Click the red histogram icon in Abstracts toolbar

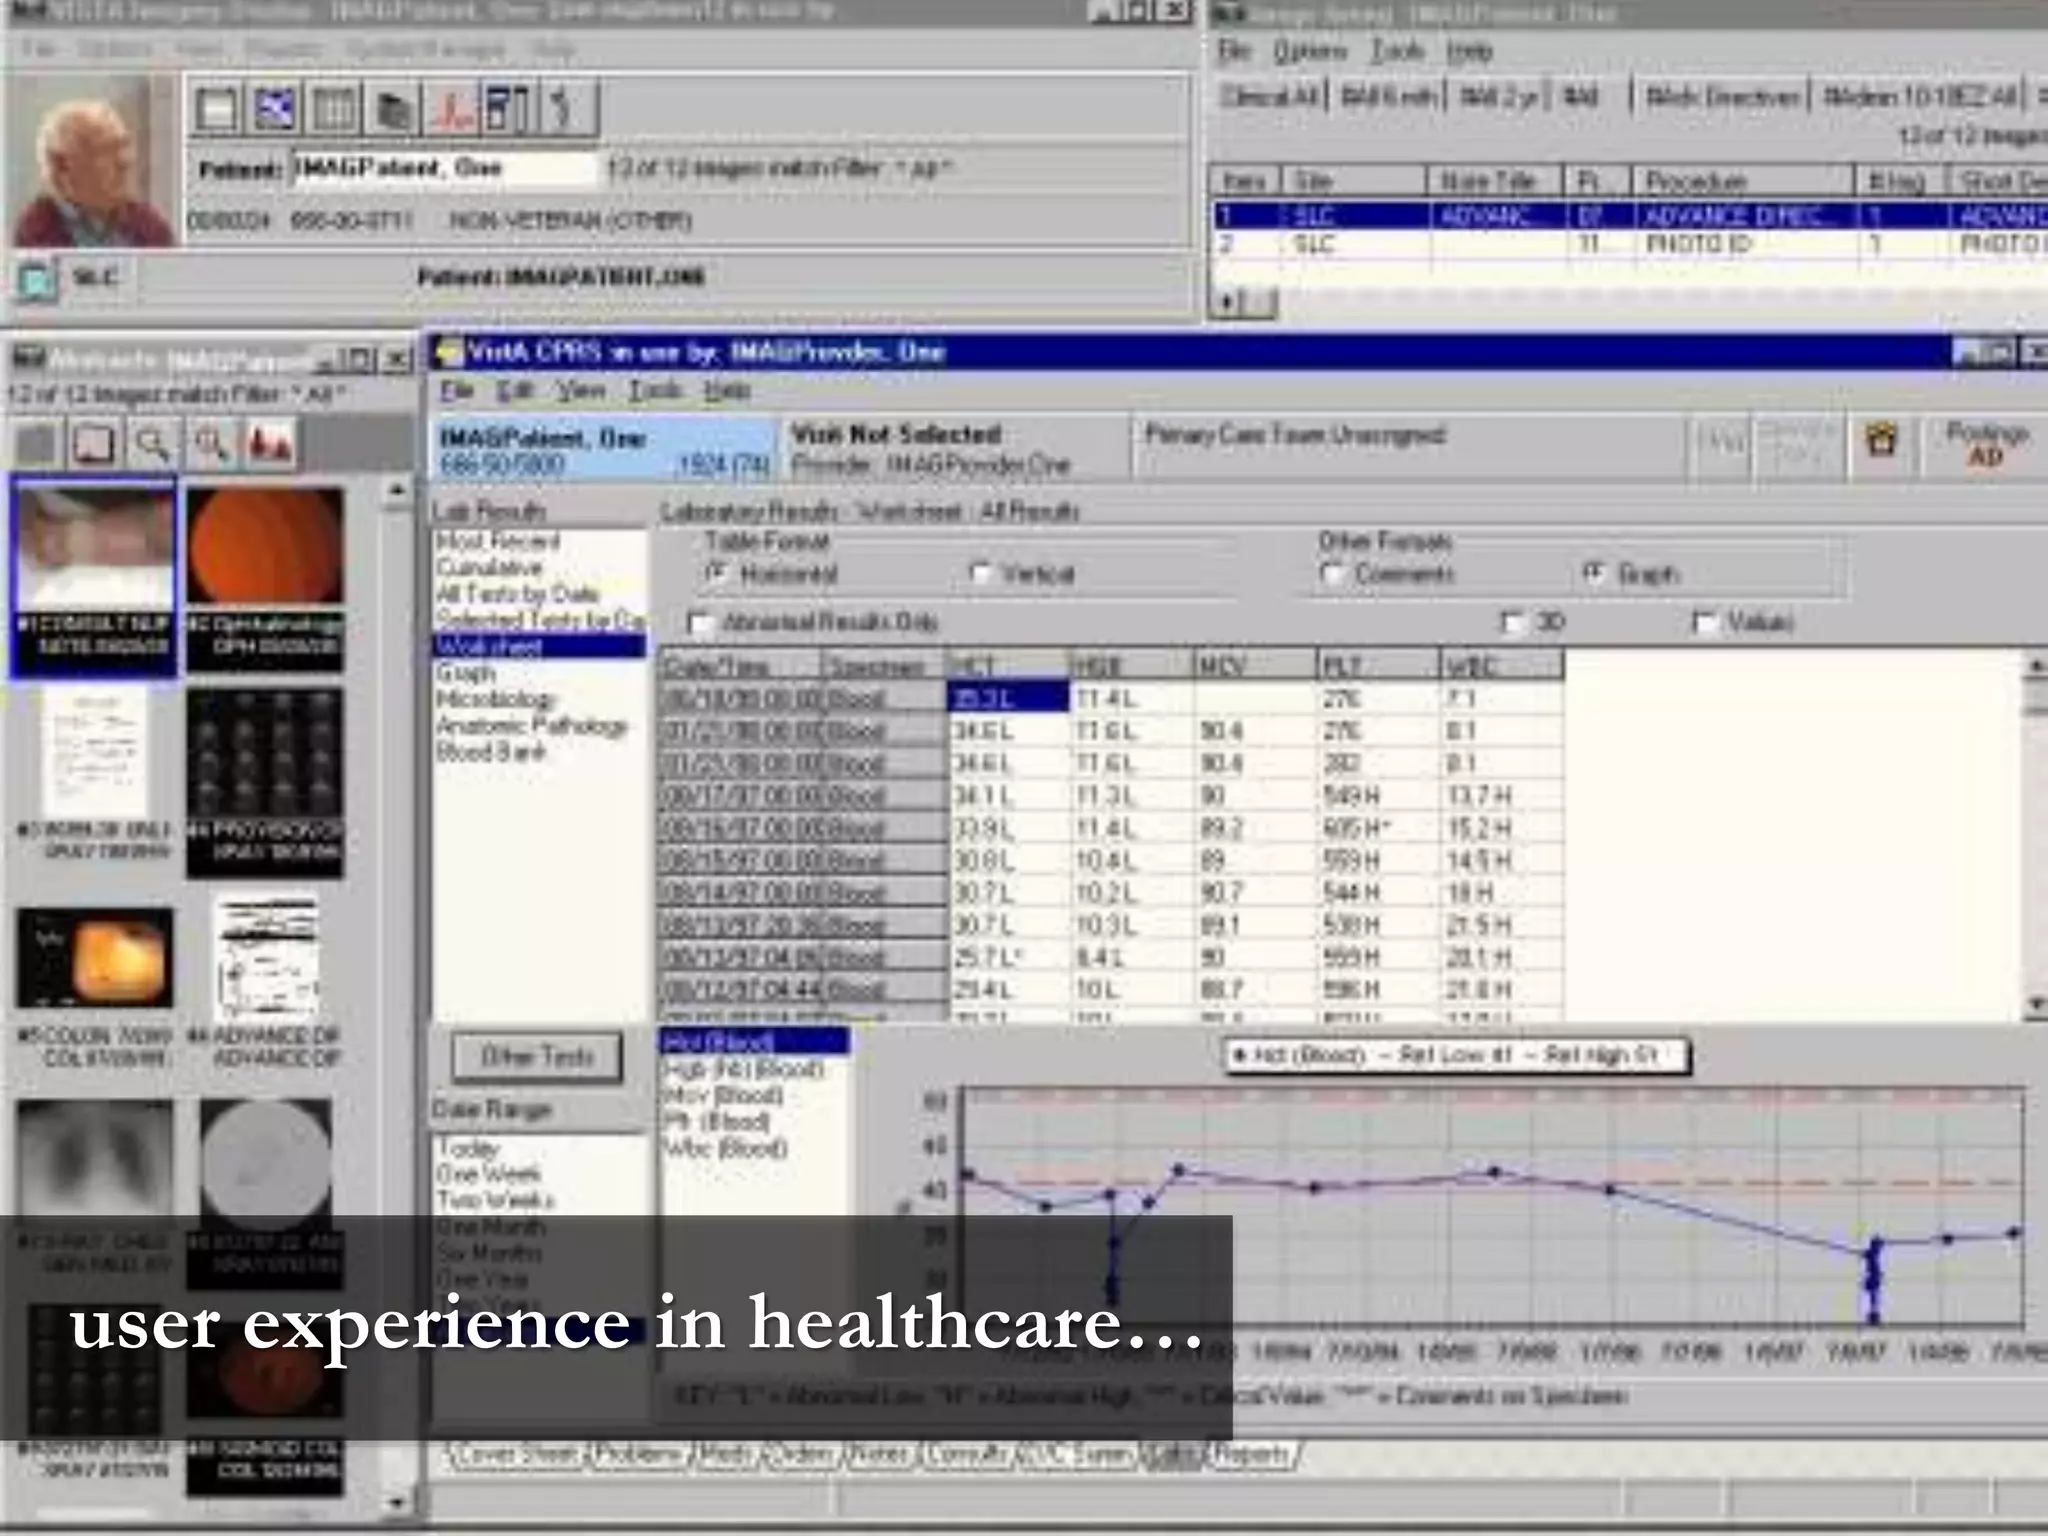268,443
